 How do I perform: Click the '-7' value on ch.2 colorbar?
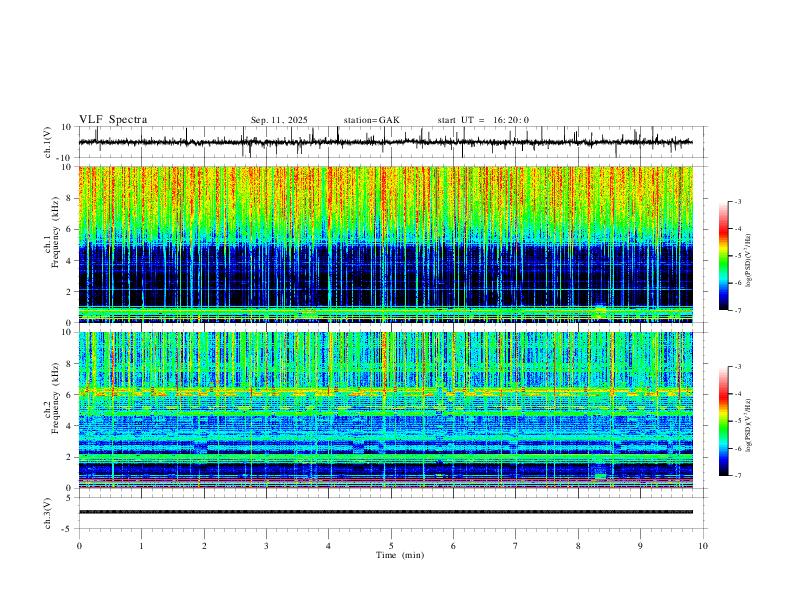[737, 476]
